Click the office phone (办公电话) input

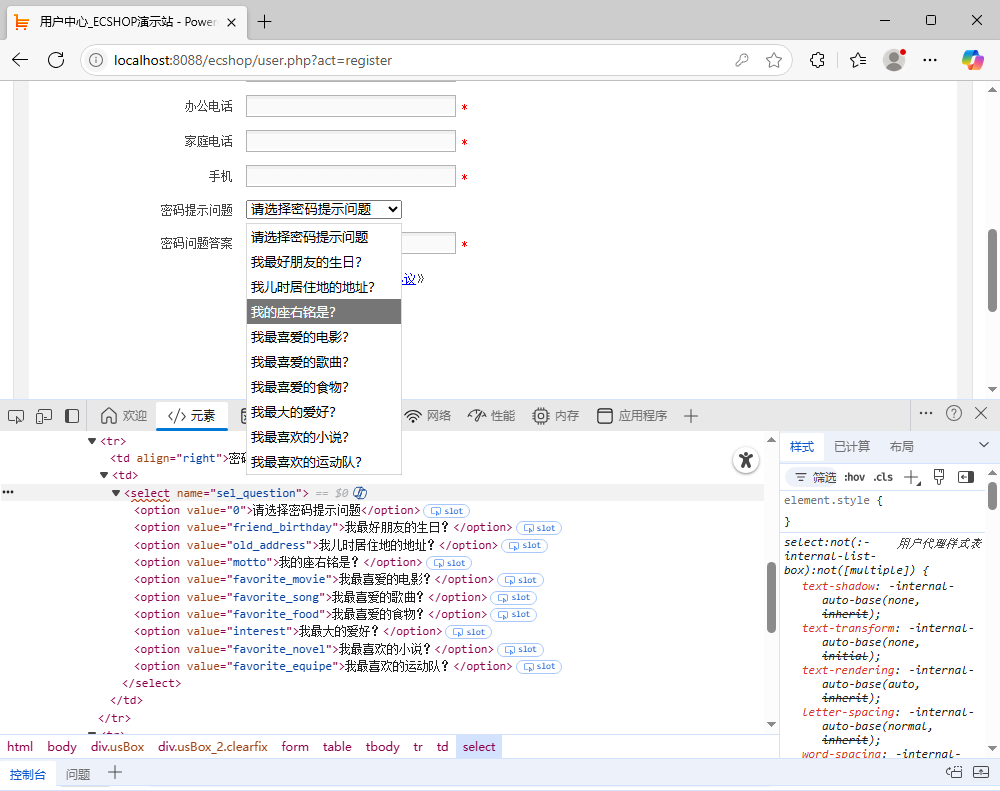point(351,106)
